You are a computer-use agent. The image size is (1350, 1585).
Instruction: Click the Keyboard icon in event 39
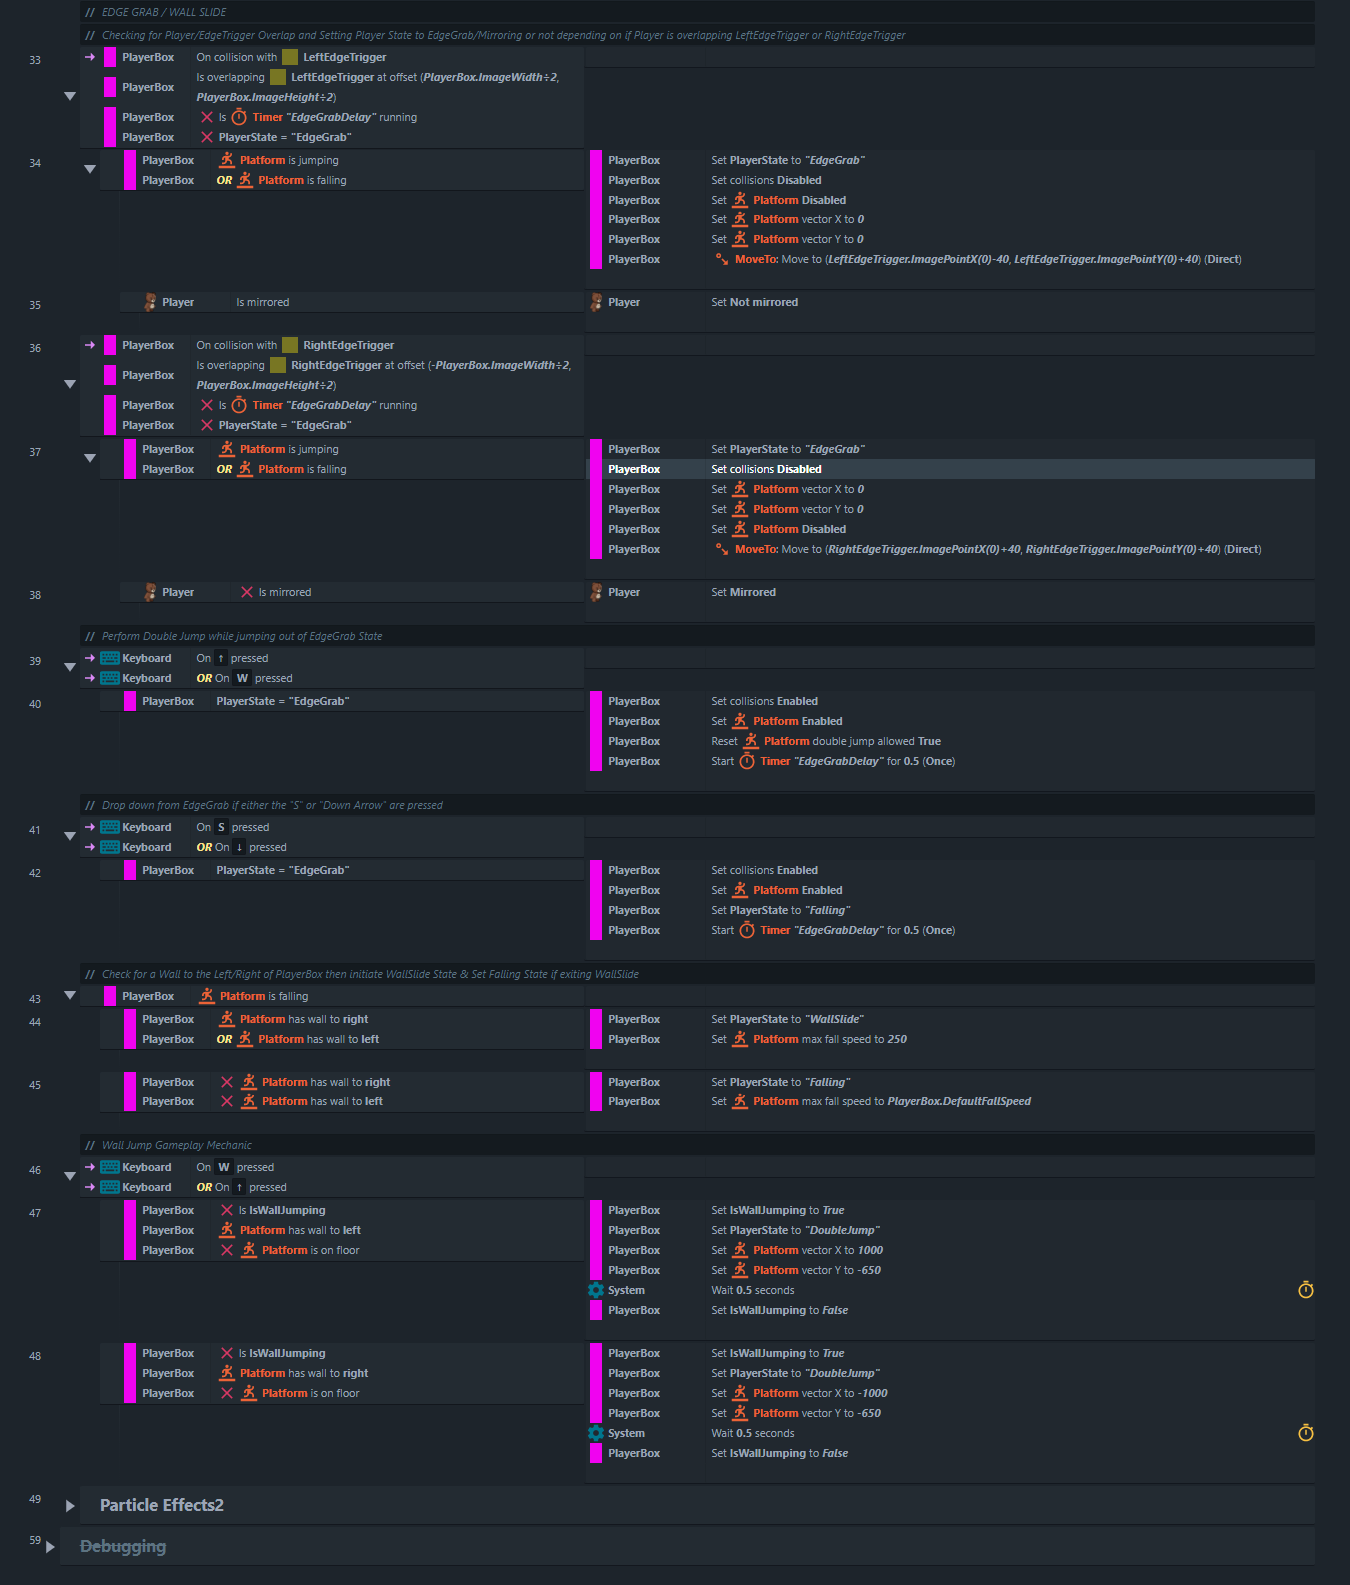click(x=110, y=658)
